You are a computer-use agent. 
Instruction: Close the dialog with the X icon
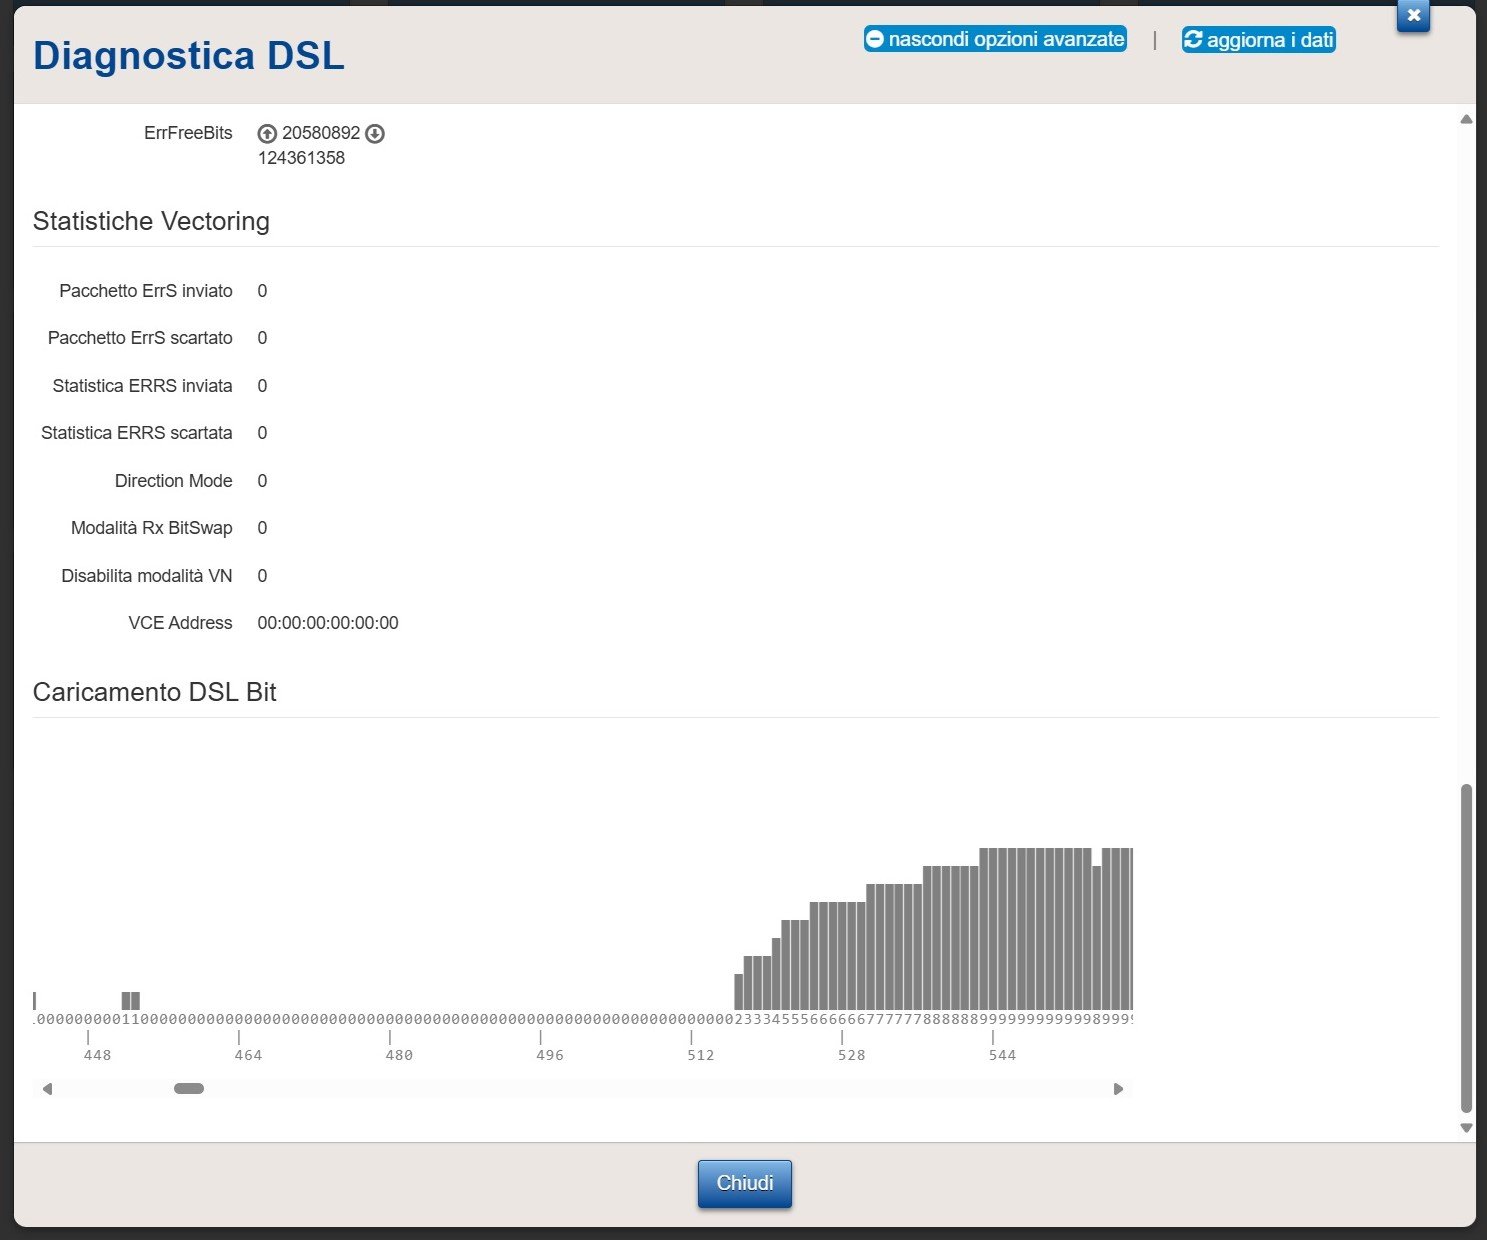pyautogui.click(x=1413, y=15)
